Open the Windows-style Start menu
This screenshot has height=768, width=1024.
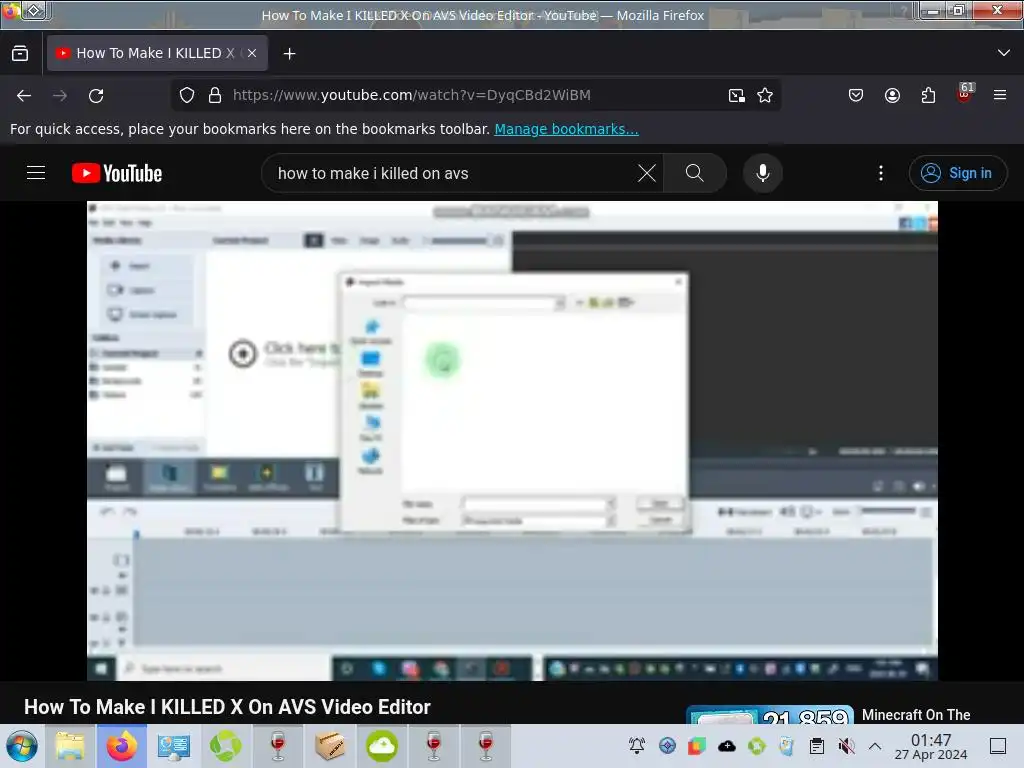coord(22,746)
